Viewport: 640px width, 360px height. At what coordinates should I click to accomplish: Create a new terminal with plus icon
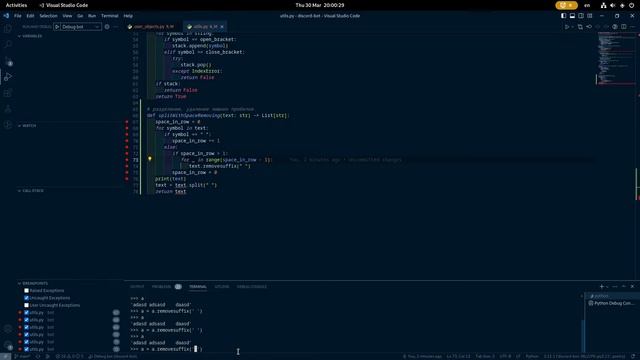click(601, 287)
